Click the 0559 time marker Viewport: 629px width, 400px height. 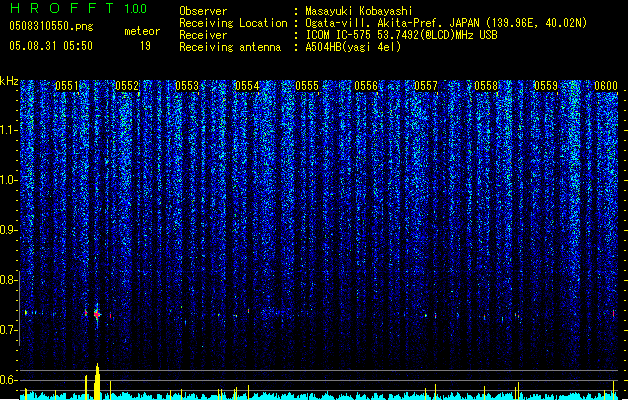[546, 86]
